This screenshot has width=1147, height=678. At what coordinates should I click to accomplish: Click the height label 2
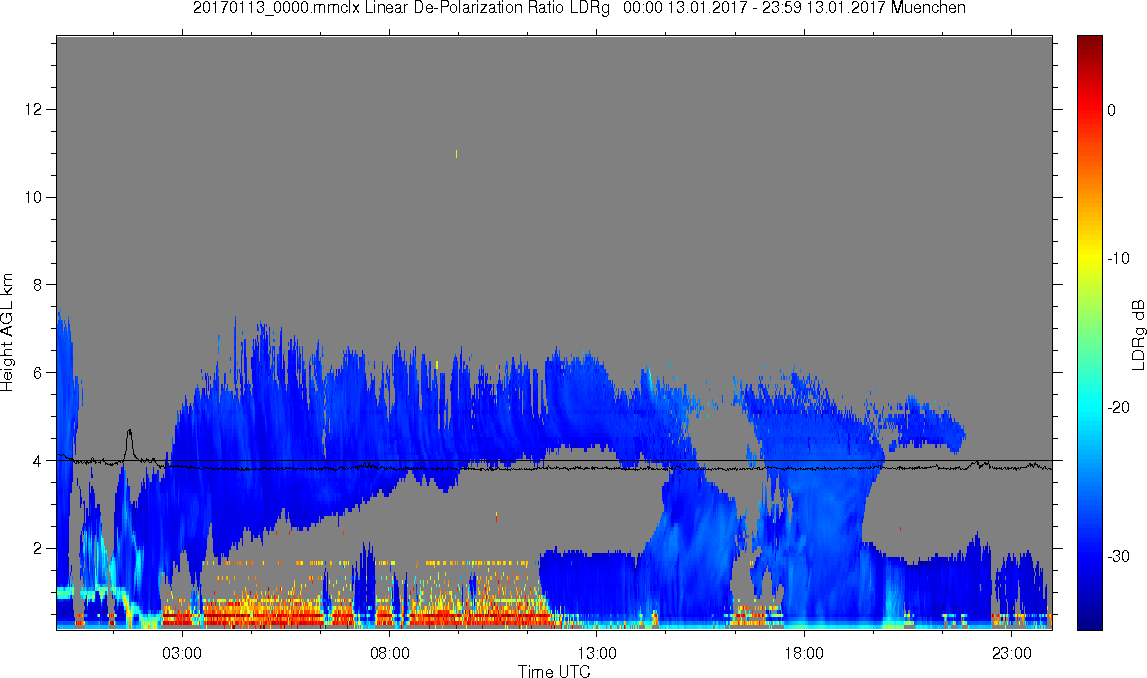pyautogui.click(x=37, y=549)
